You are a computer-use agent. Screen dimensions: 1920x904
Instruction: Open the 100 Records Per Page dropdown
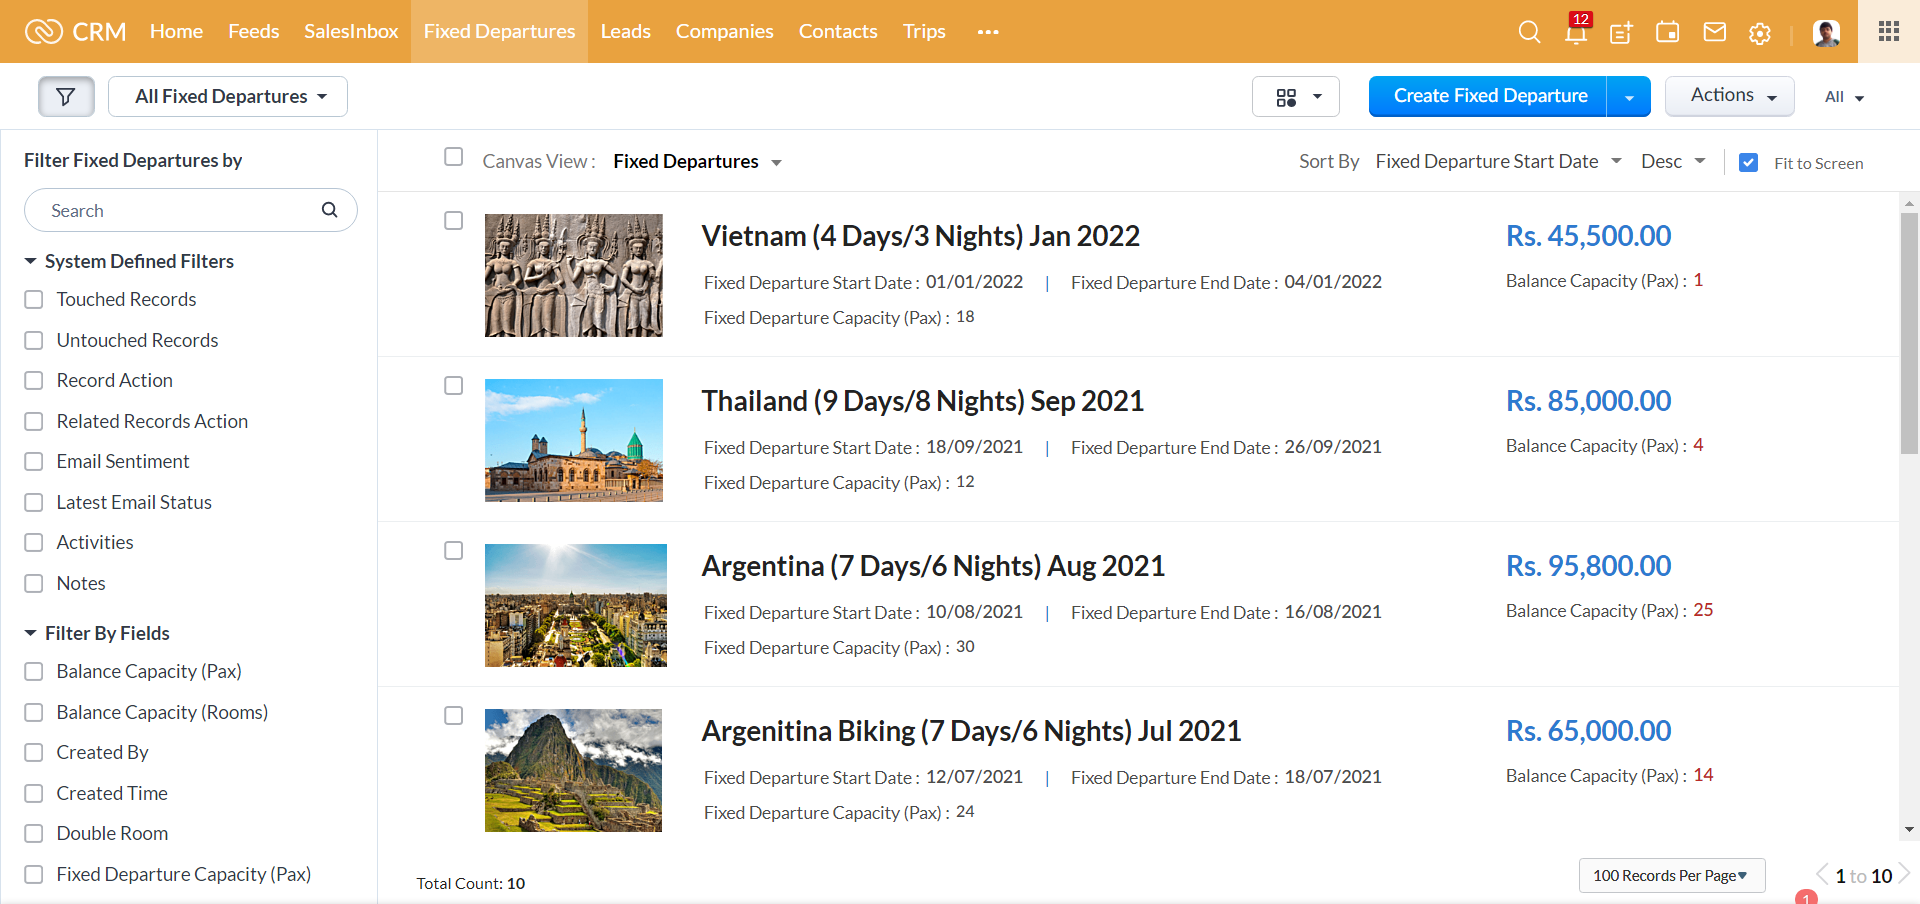point(1671,875)
